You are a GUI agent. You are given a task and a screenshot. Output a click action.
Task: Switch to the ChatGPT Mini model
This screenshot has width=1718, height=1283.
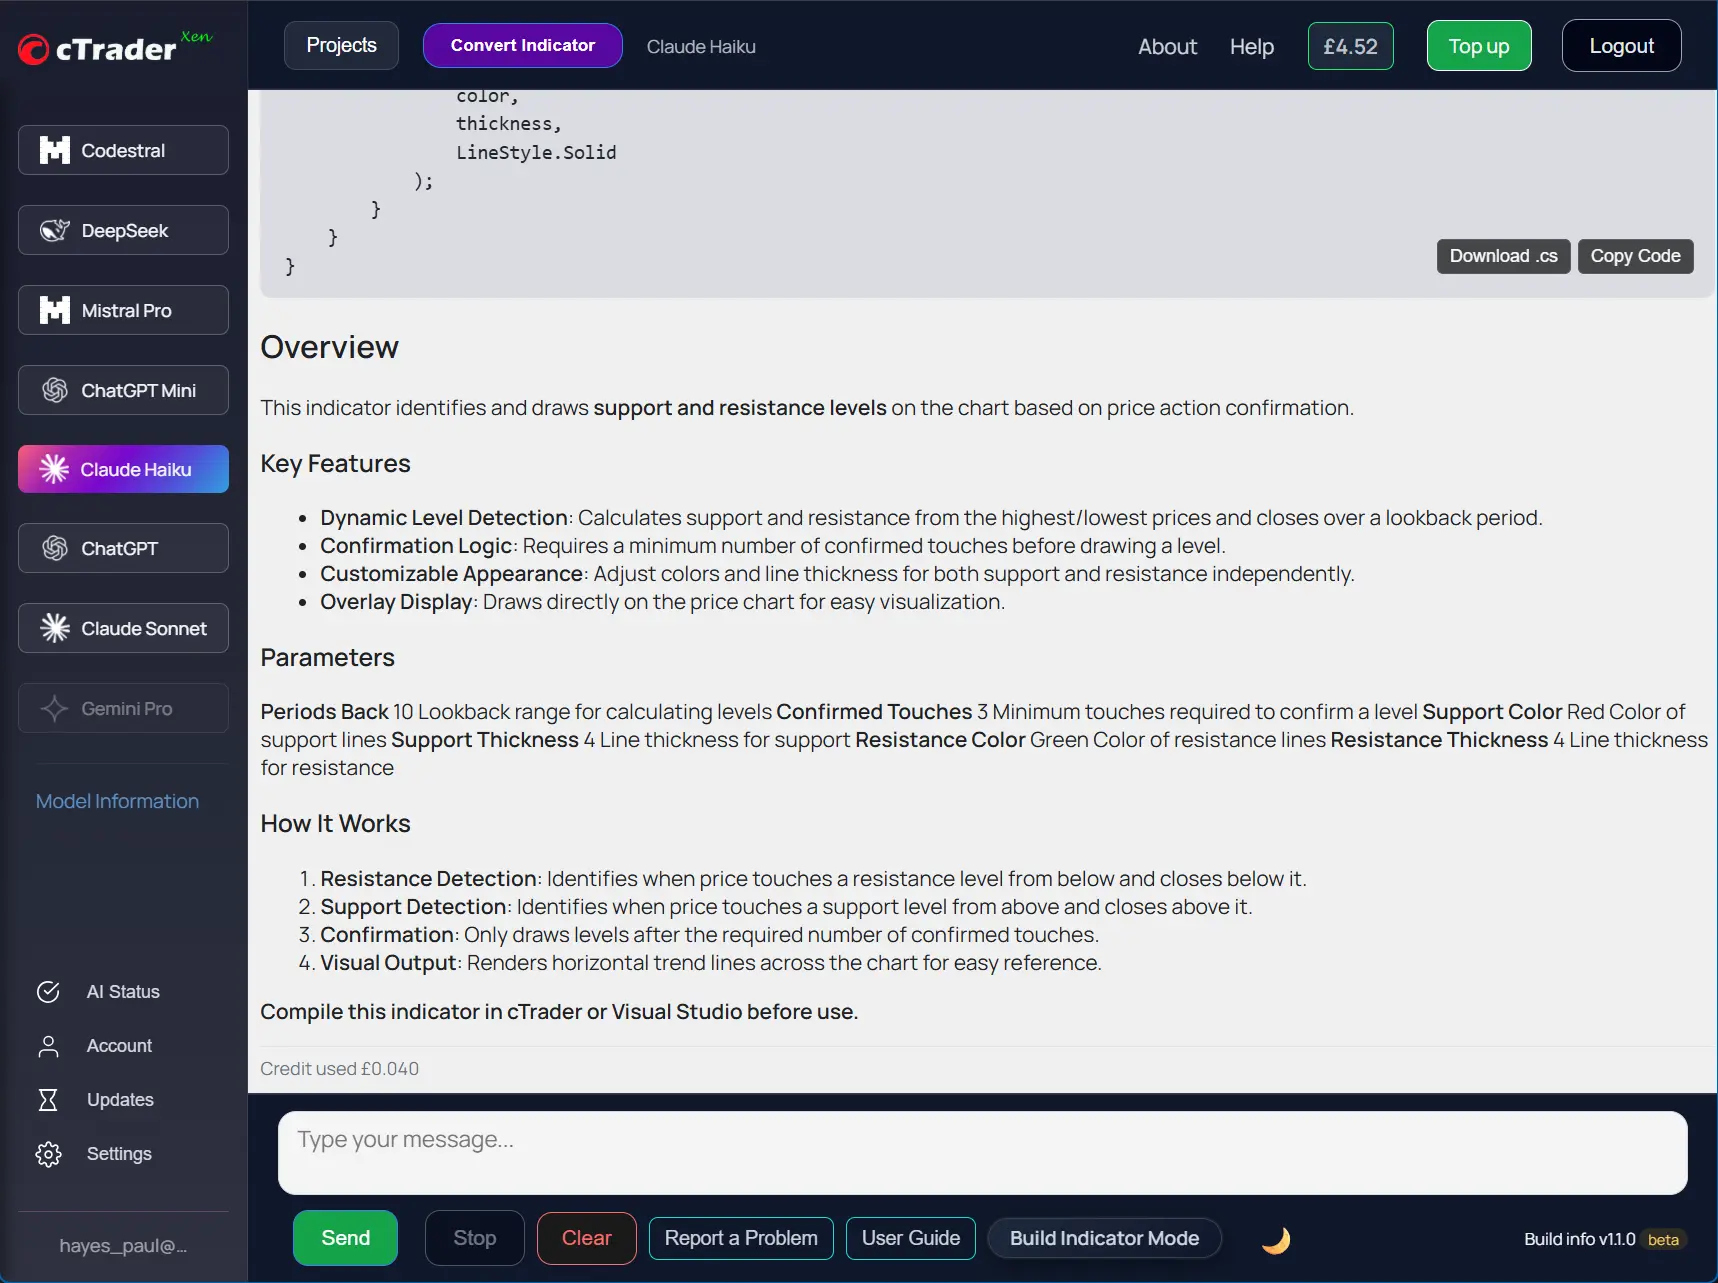[123, 390]
